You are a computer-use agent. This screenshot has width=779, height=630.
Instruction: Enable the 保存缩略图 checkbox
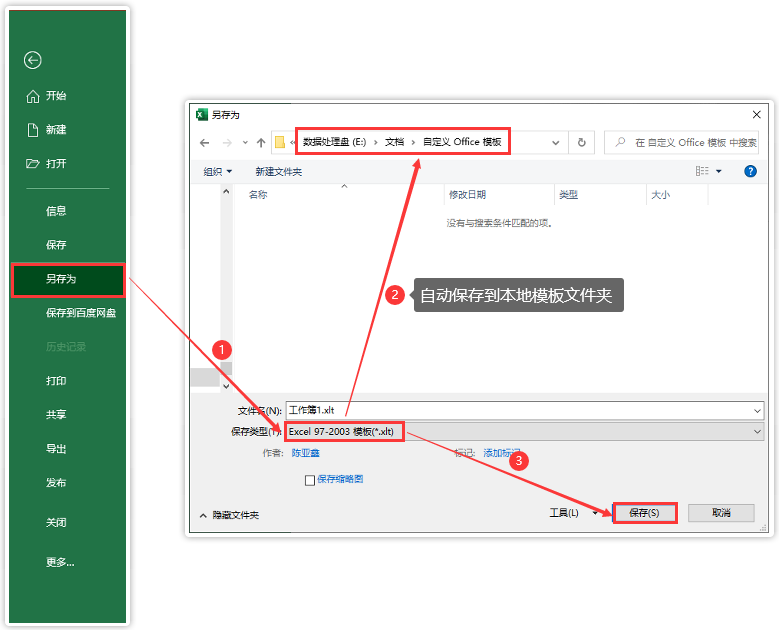pyautogui.click(x=310, y=480)
